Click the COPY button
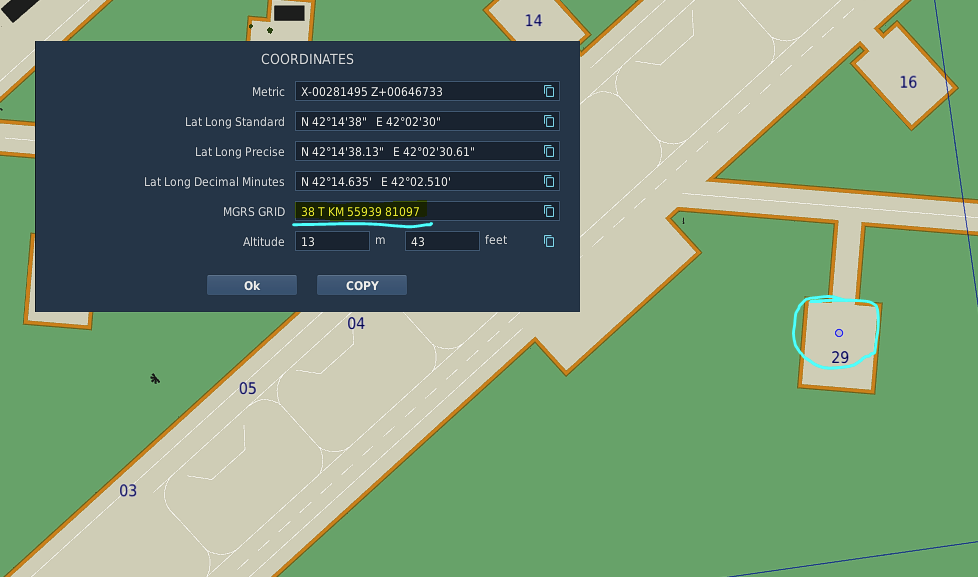This screenshot has width=978, height=577. 362,285
